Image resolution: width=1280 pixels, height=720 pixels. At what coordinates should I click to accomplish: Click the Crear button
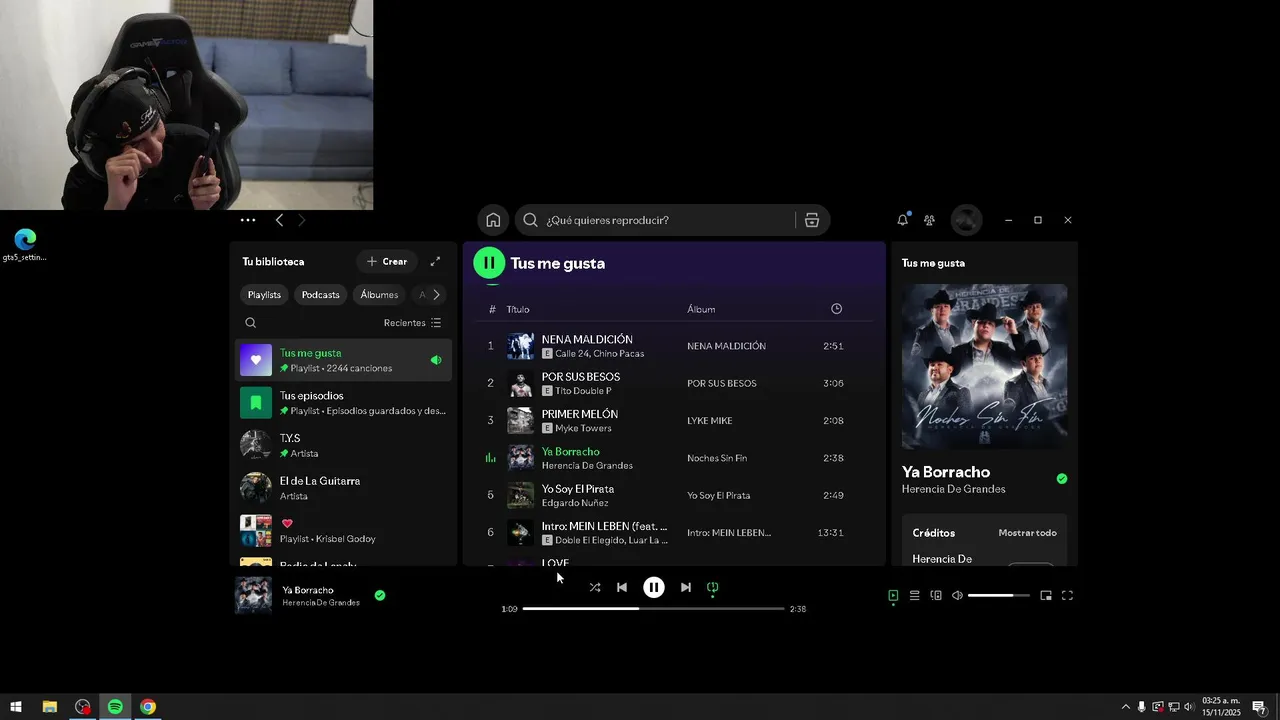tap(387, 262)
